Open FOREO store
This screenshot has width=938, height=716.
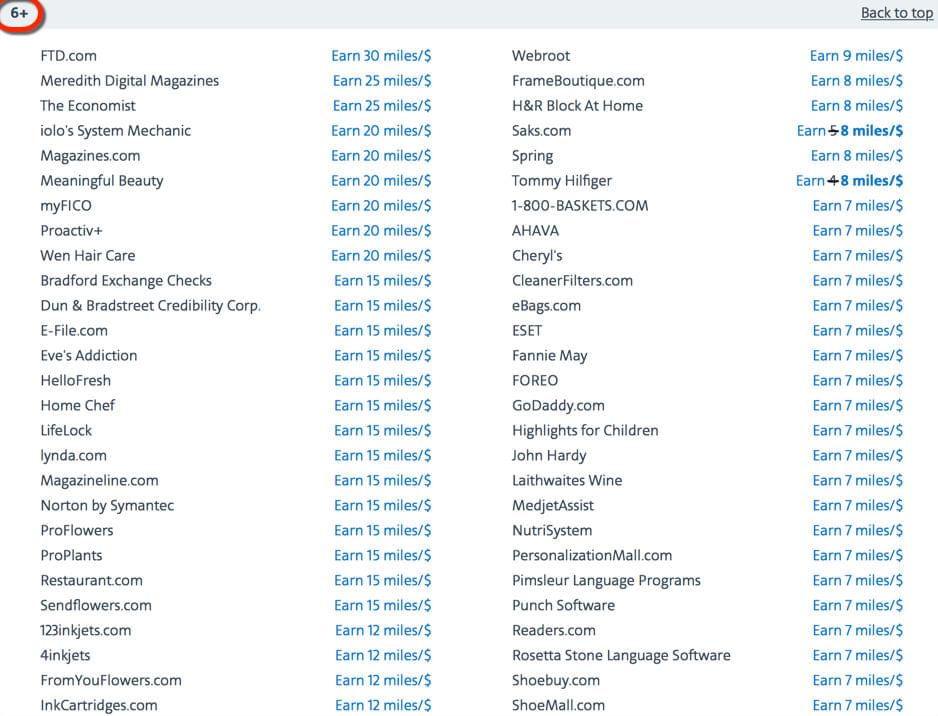point(535,381)
